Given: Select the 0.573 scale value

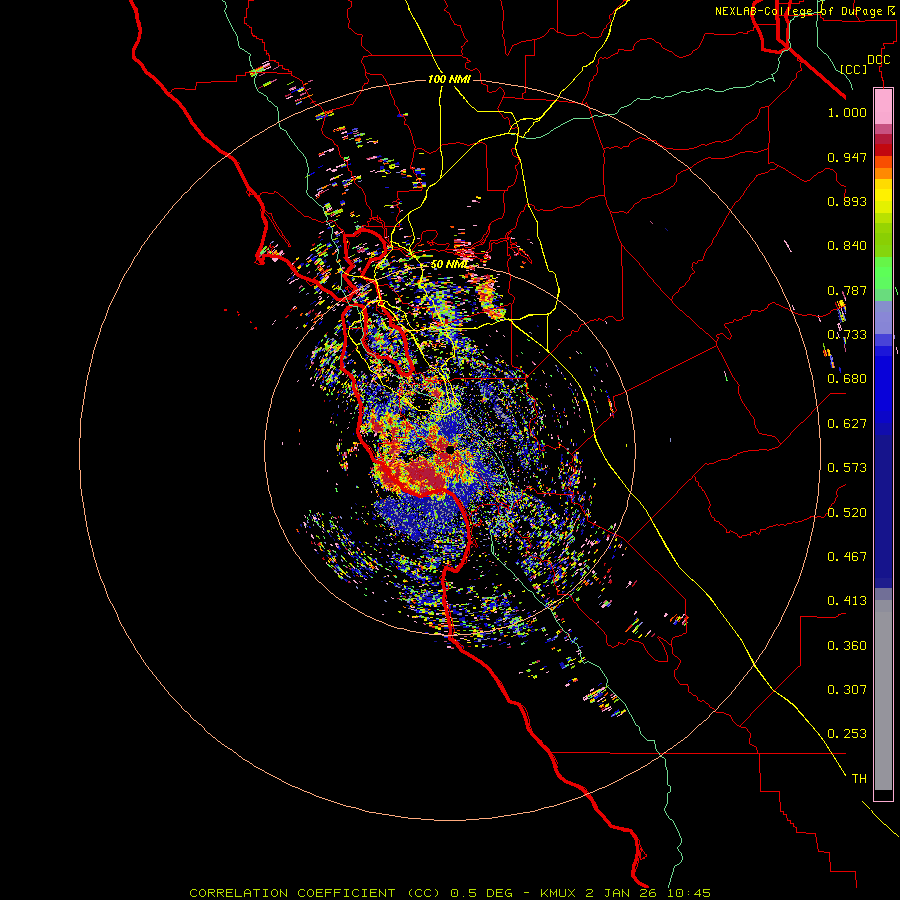Looking at the screenshot, I should tap(847, 468).
